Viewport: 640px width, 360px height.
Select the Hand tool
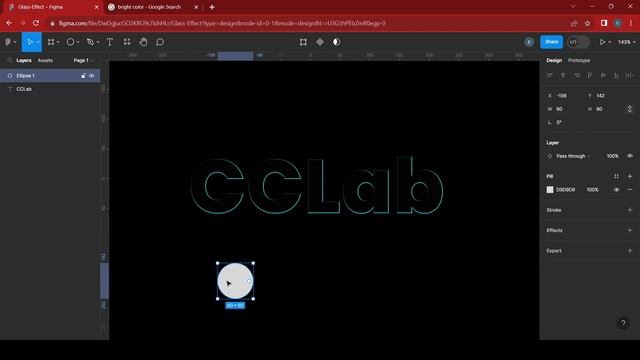pyautogui.click(x=143, y=42)
